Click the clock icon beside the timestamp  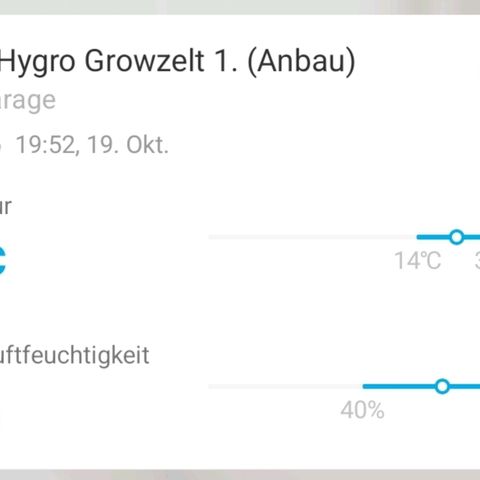[x=1, y=146]
